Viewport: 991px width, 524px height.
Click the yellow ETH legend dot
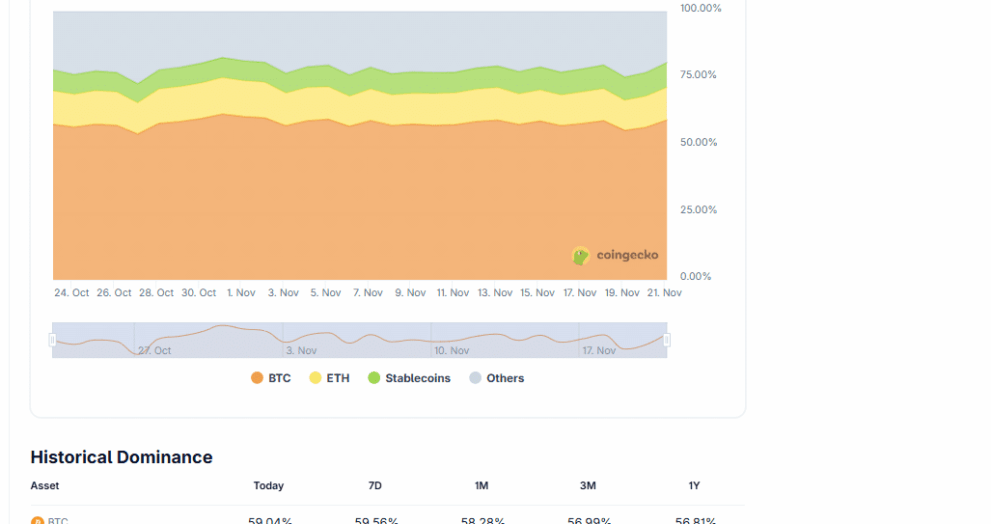[315, 378]
